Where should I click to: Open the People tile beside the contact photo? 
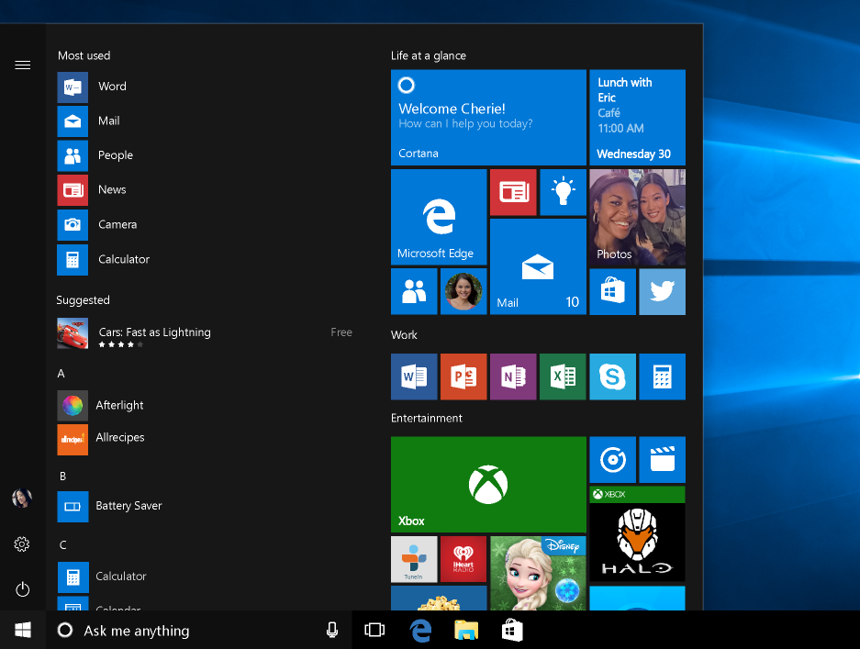414,291
